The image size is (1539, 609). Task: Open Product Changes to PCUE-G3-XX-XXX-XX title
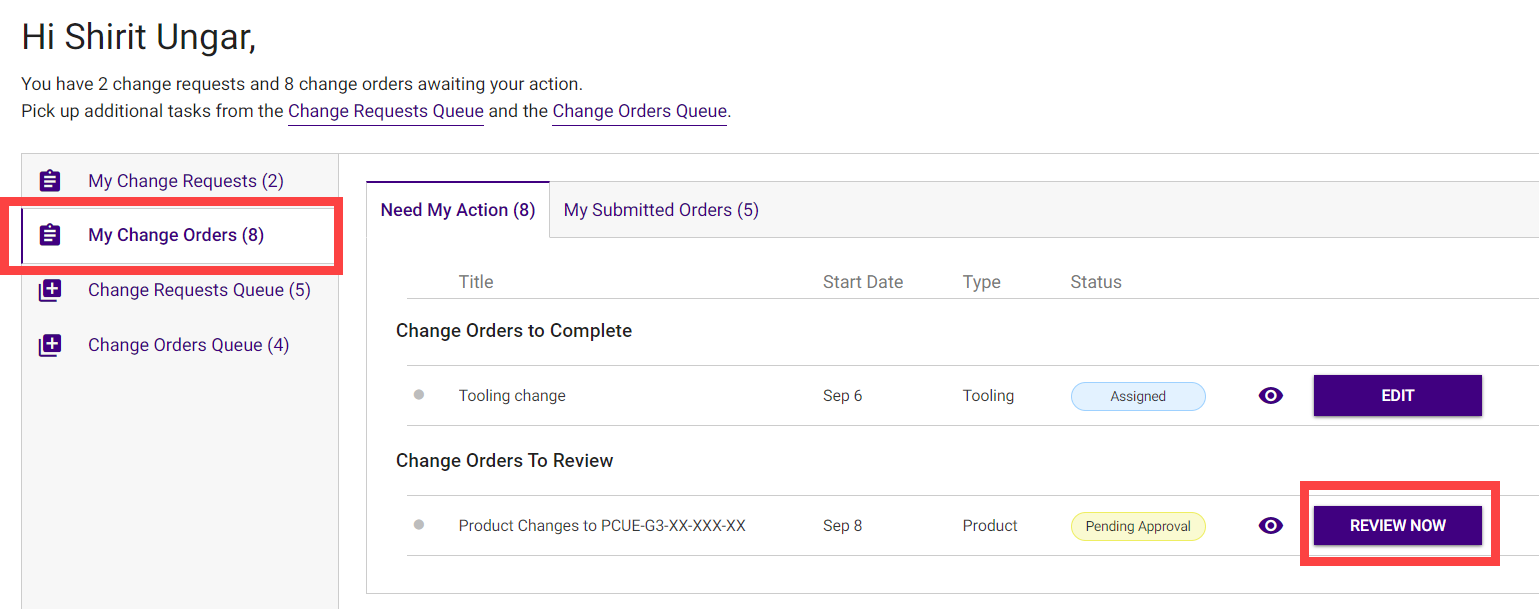[x=602, y=526]
